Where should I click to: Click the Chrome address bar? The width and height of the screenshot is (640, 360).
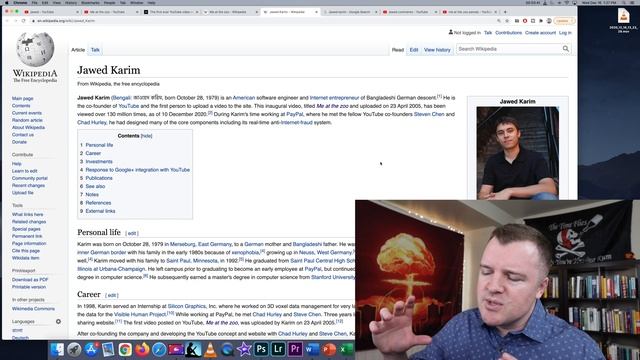coord(261,20)
